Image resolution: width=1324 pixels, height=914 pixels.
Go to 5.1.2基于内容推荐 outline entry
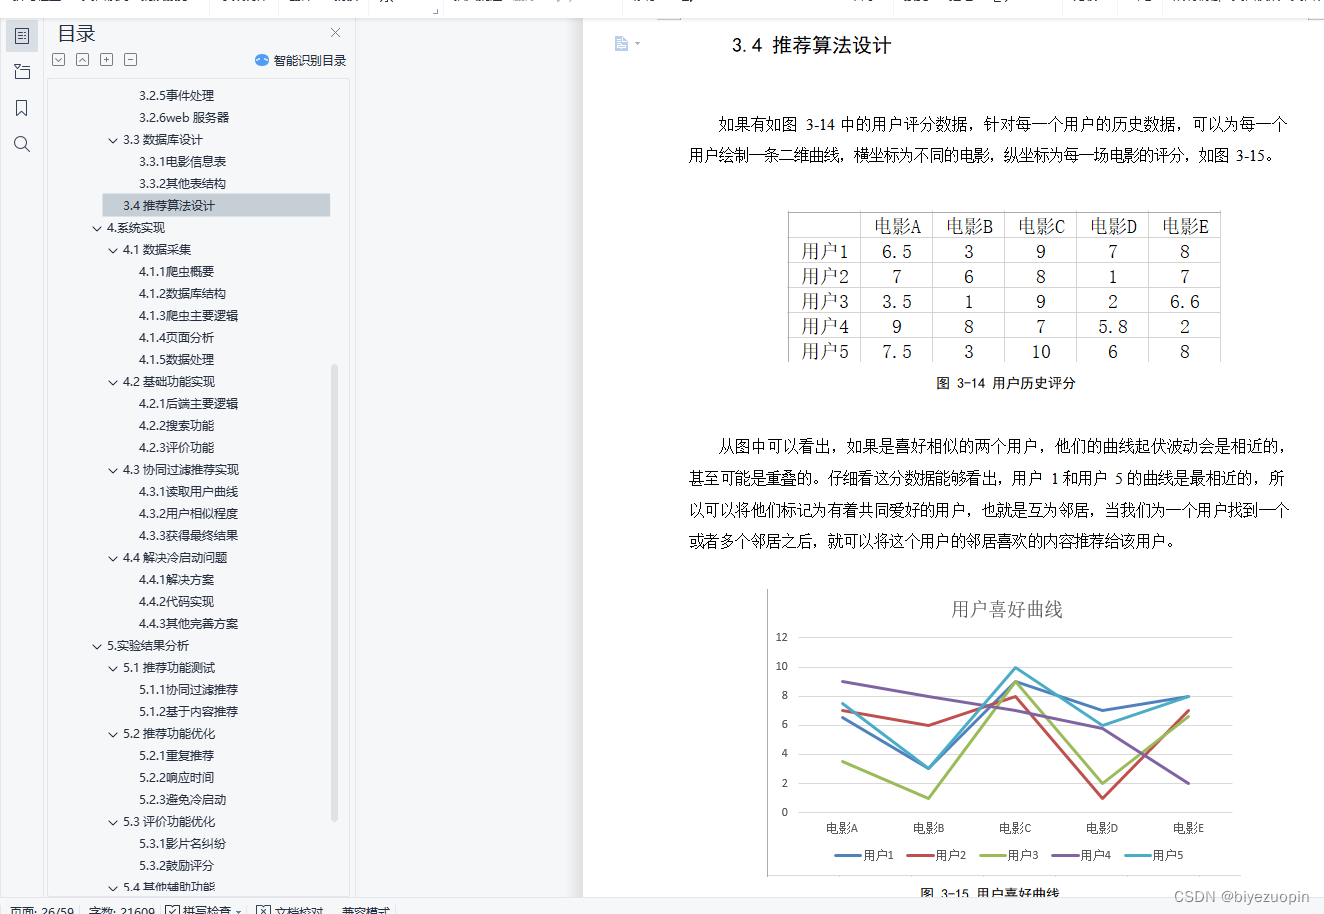click(188, 712)
